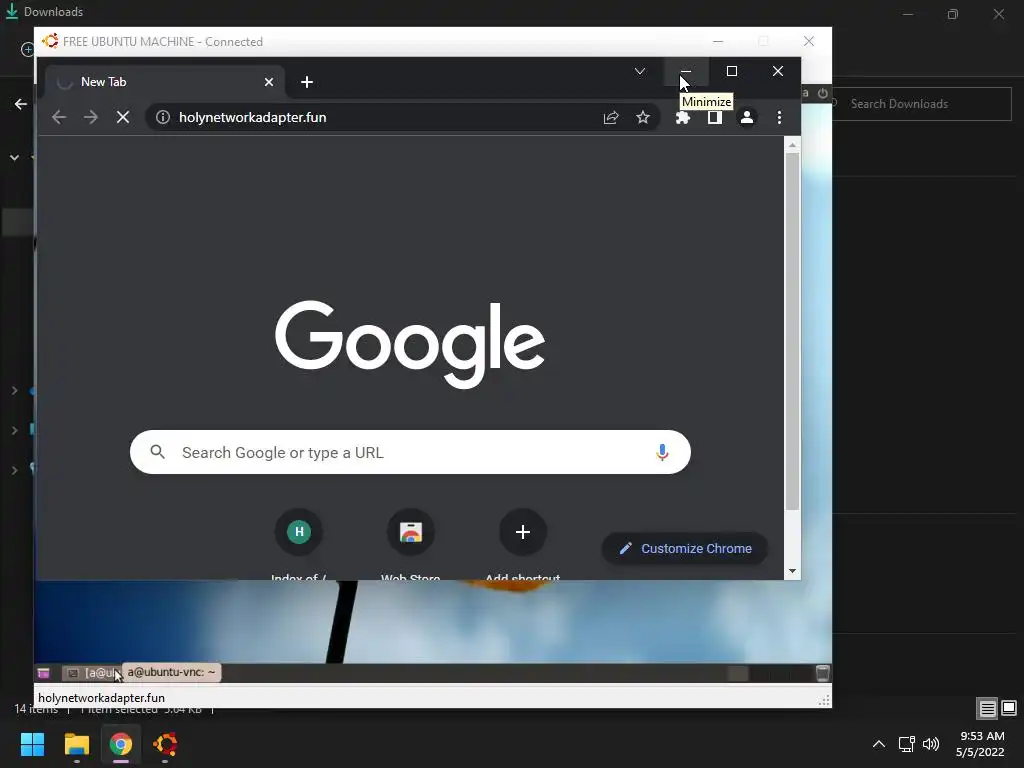Click the Google logo
The height and width of the screenshot is (768, 1024).
410,344
